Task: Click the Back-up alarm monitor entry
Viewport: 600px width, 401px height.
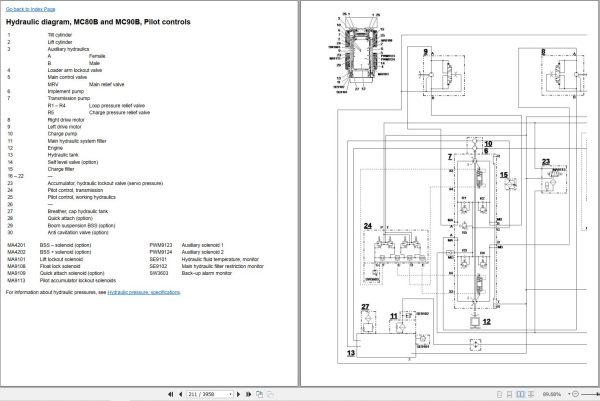Action: (207, 273)
